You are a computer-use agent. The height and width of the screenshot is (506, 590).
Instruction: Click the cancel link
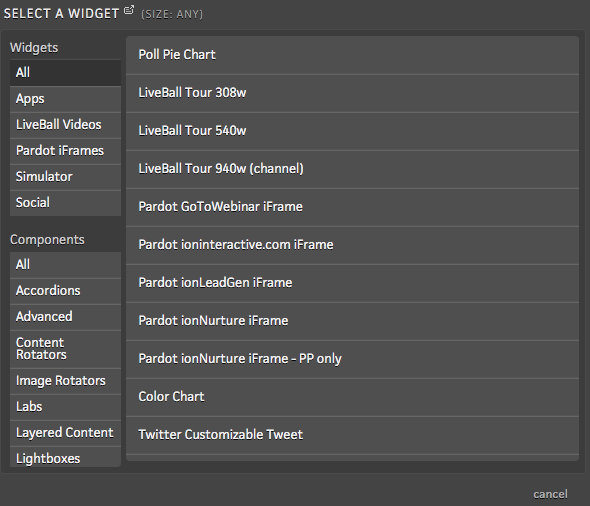click(550, 494)
